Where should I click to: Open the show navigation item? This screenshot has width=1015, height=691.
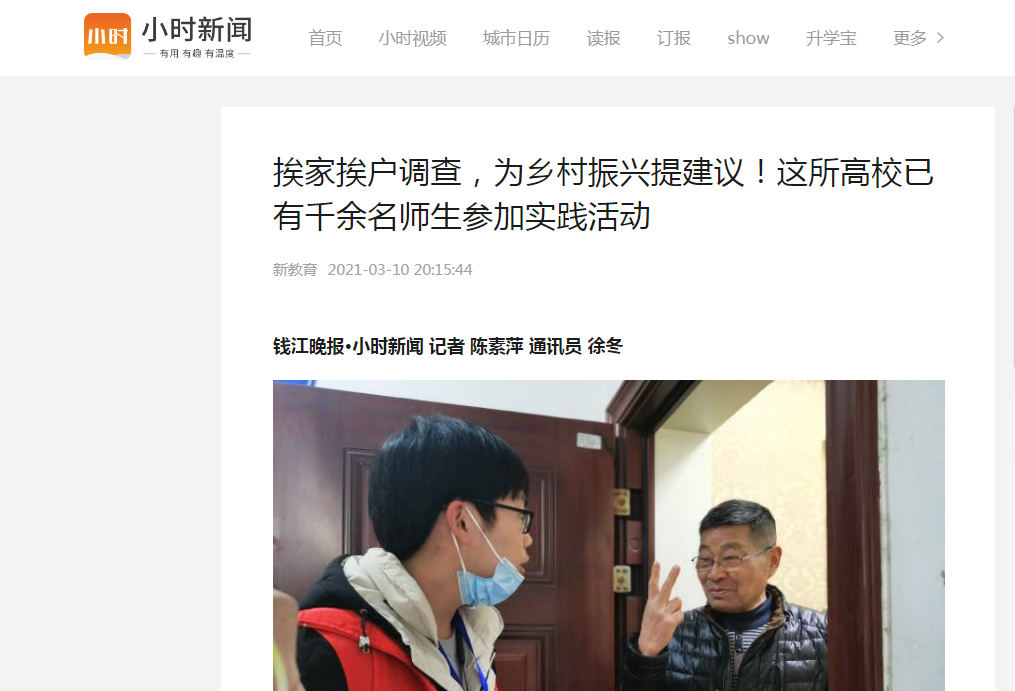[748, 38]
